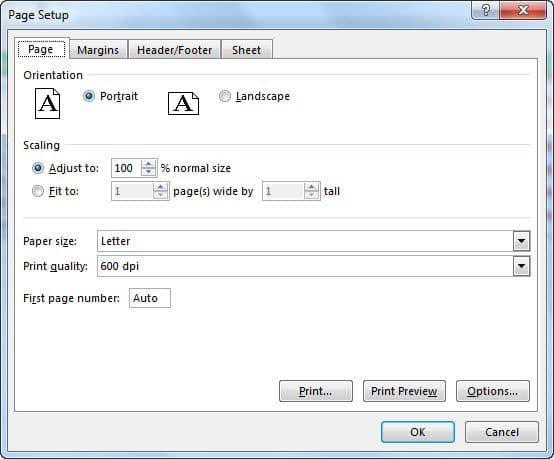The width and height of the screenshot is (554, 459).
Task: Open the Options... button
Action: coord(493,391)
